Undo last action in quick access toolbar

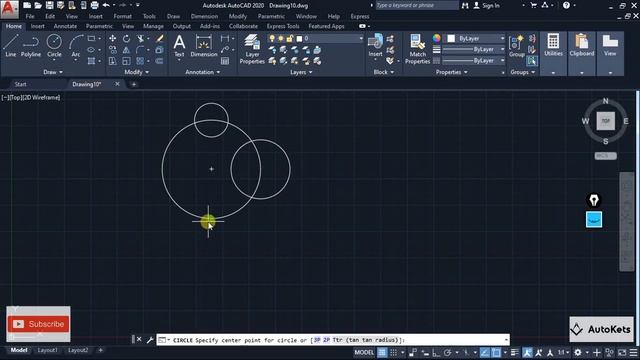tap(106, 5)
